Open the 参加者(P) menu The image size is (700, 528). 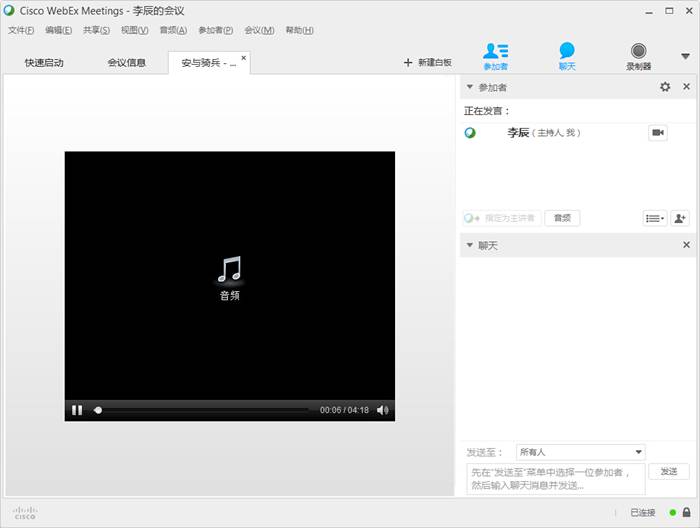pos(216,30)
